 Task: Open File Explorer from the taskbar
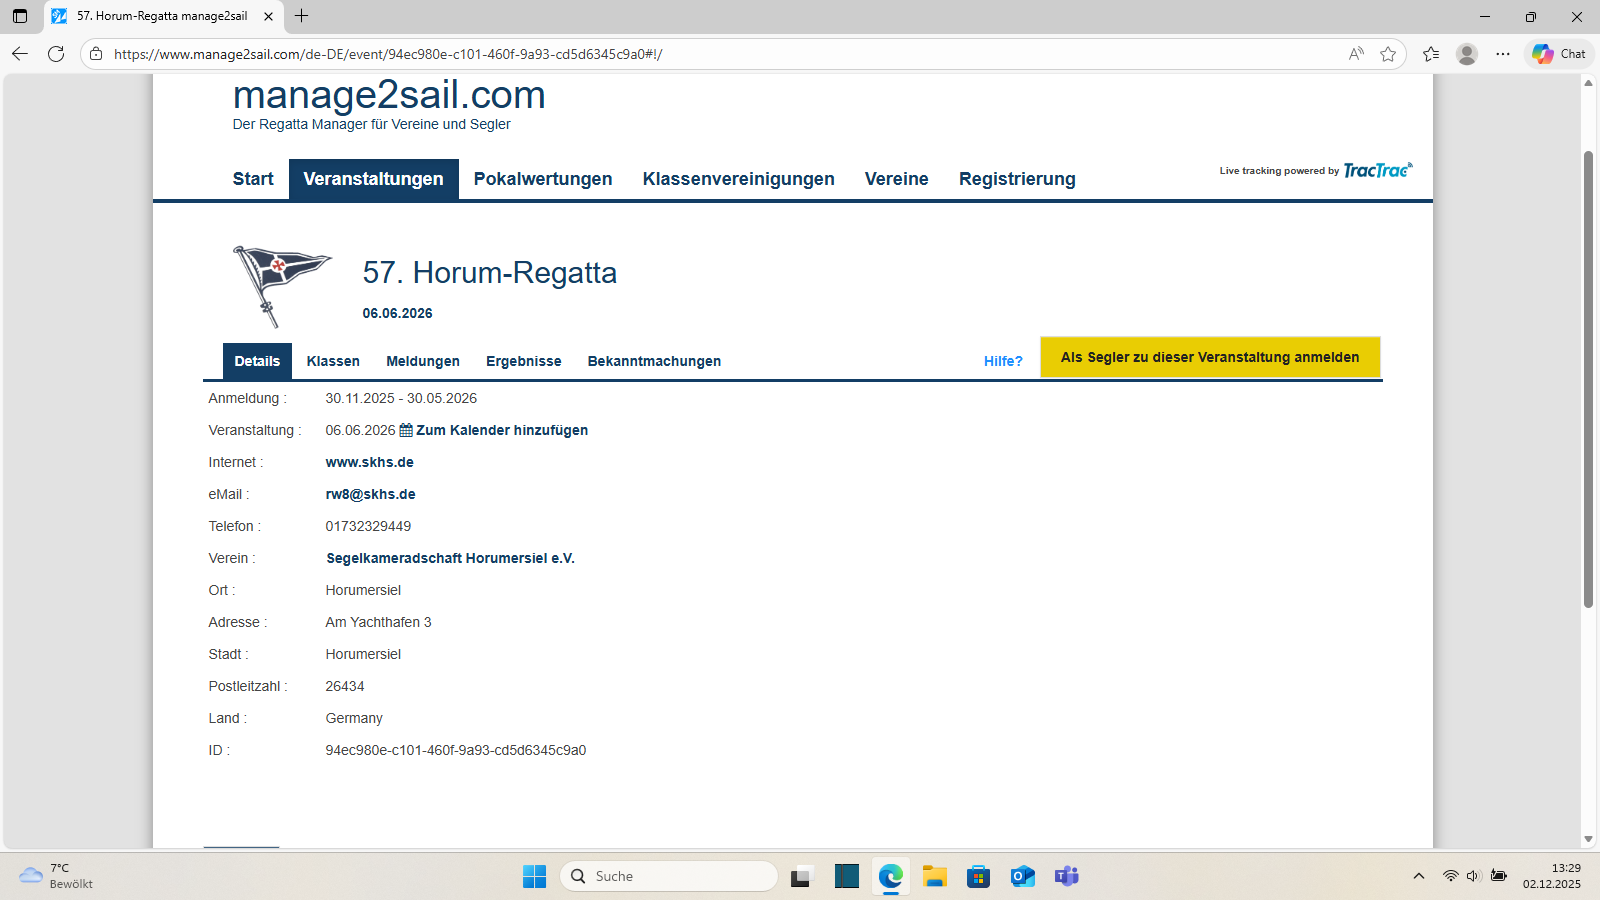935,876
